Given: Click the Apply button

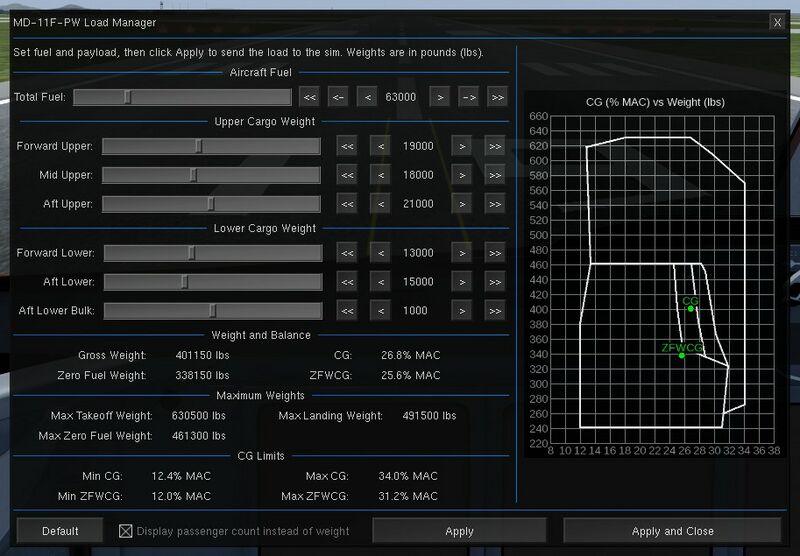Looking at the screenshot, I should (x=459, y=531).
